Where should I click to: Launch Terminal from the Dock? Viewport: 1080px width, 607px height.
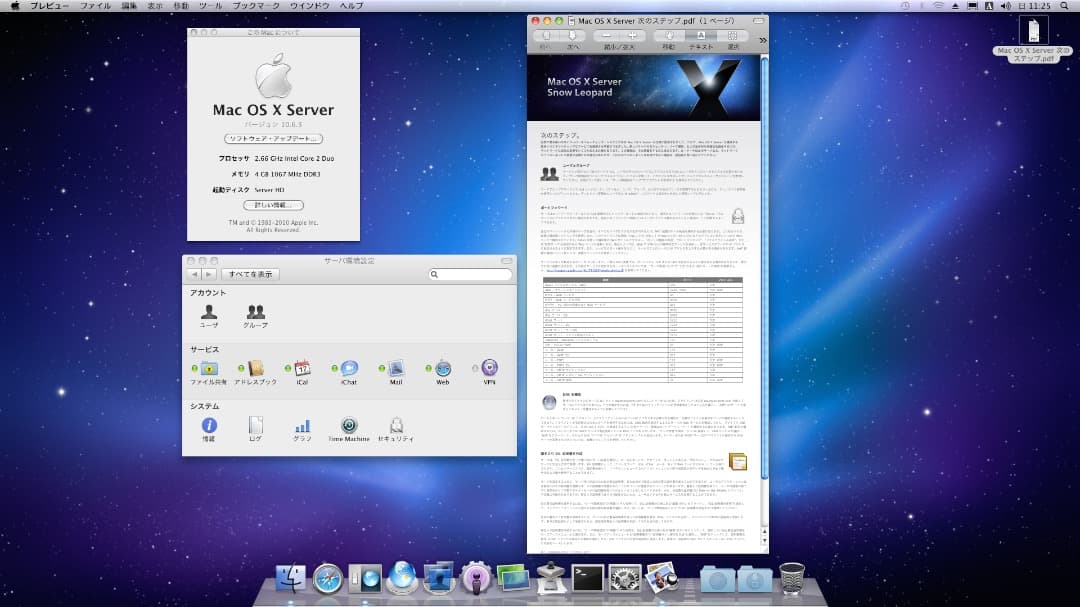tap(586, 578)
